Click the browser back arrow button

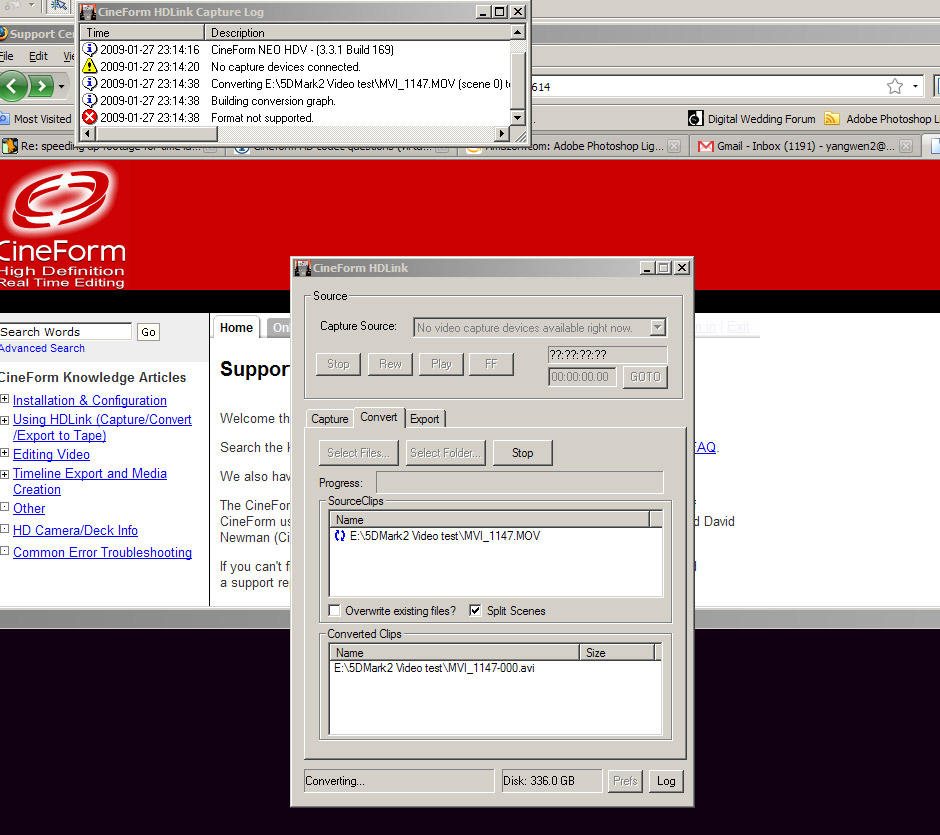(x=13, y=86)
